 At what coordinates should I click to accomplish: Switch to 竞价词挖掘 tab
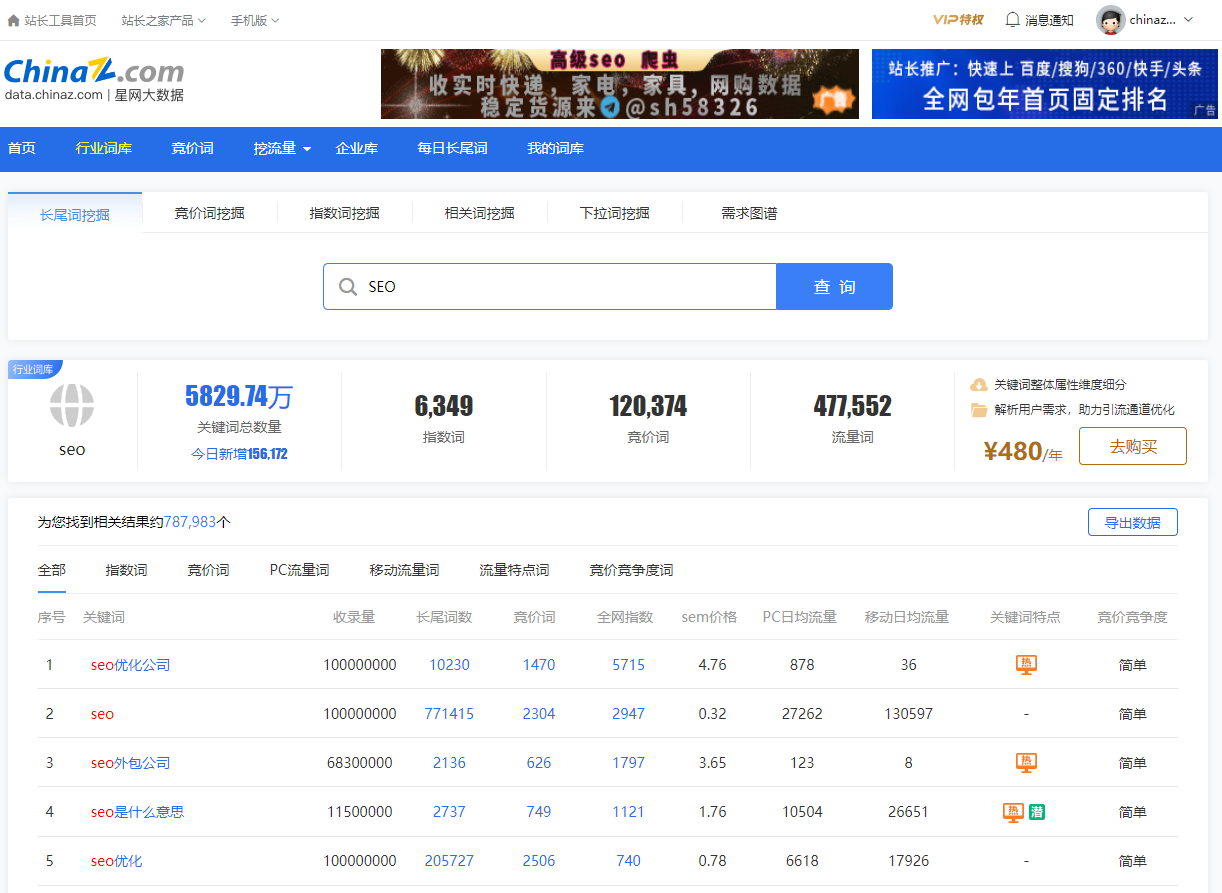pyautogui.click(x=210, y=213)
